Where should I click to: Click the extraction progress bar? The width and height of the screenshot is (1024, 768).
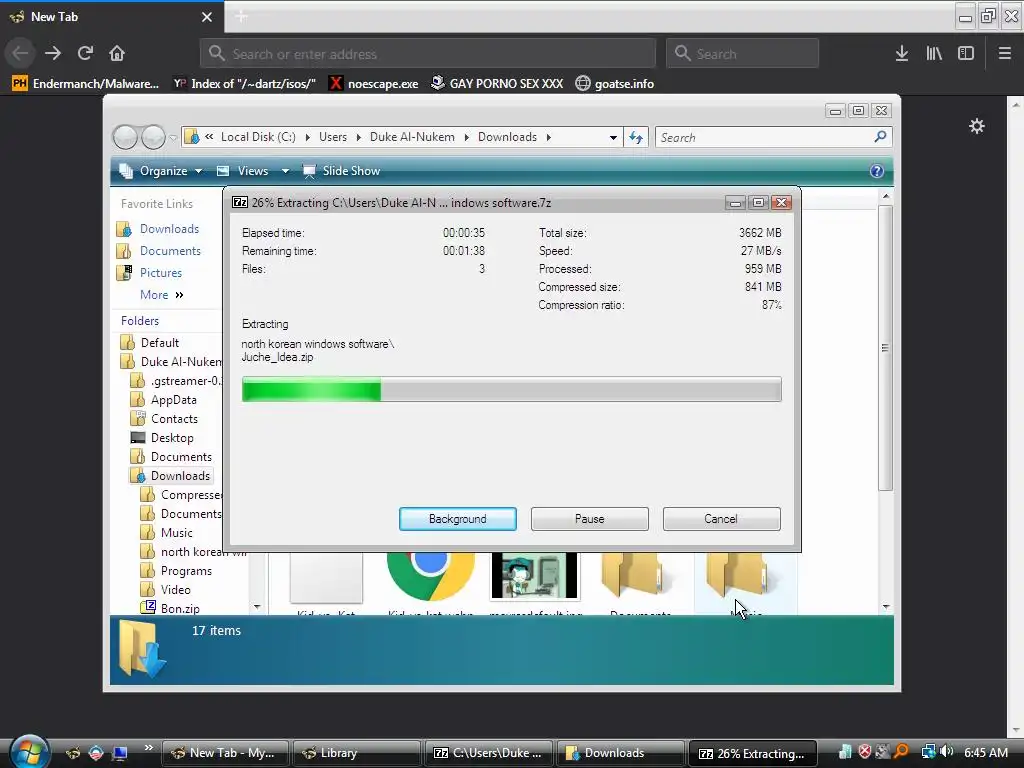[x=511, y=389]
